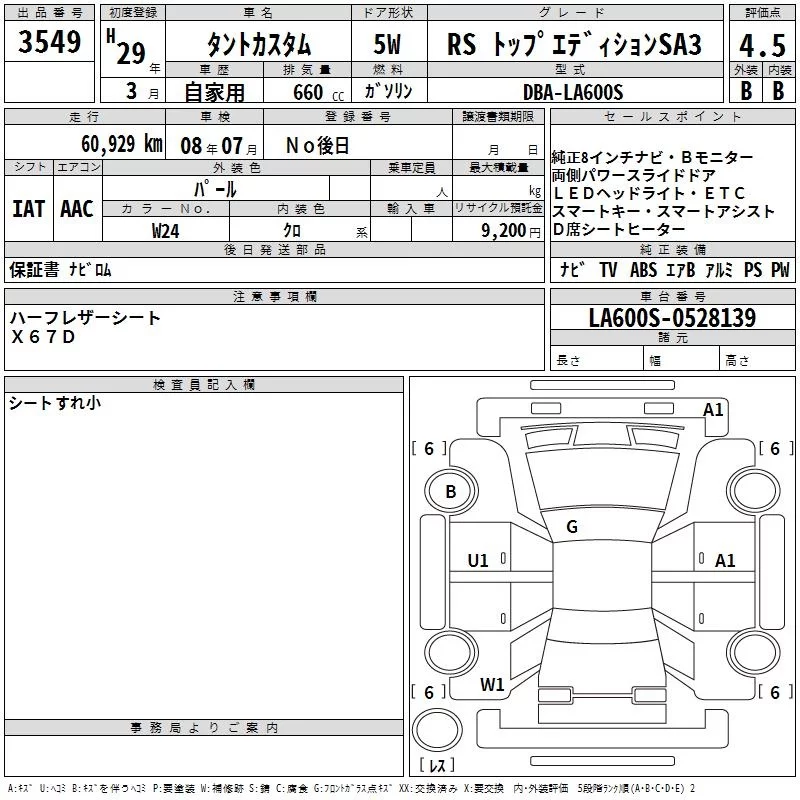
Task: Click the exterior color パール
Action: pos(215,189)
